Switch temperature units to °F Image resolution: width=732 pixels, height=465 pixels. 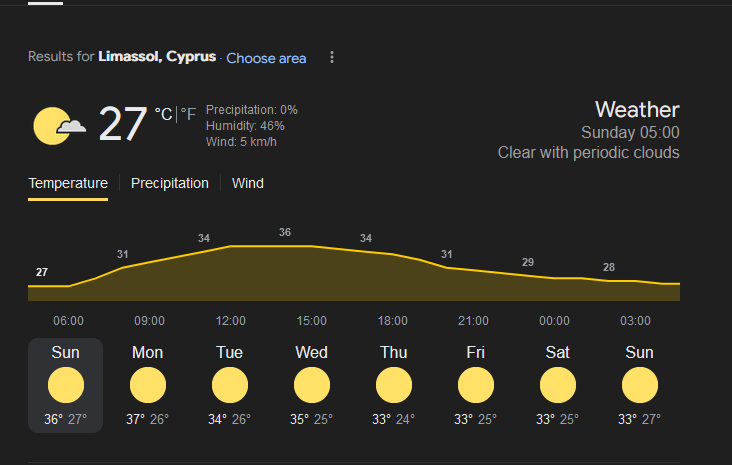(188, 114)
